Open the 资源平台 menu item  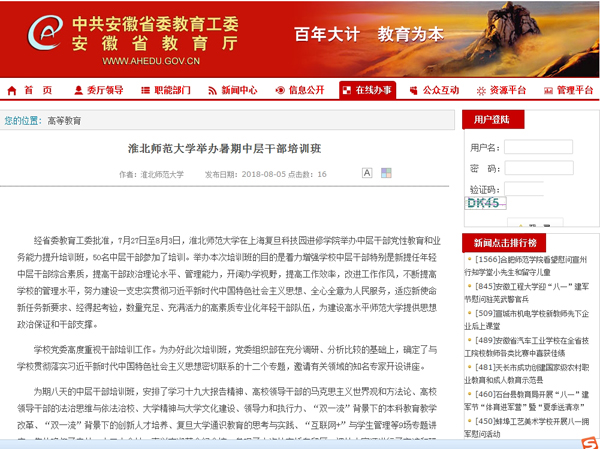508,90
